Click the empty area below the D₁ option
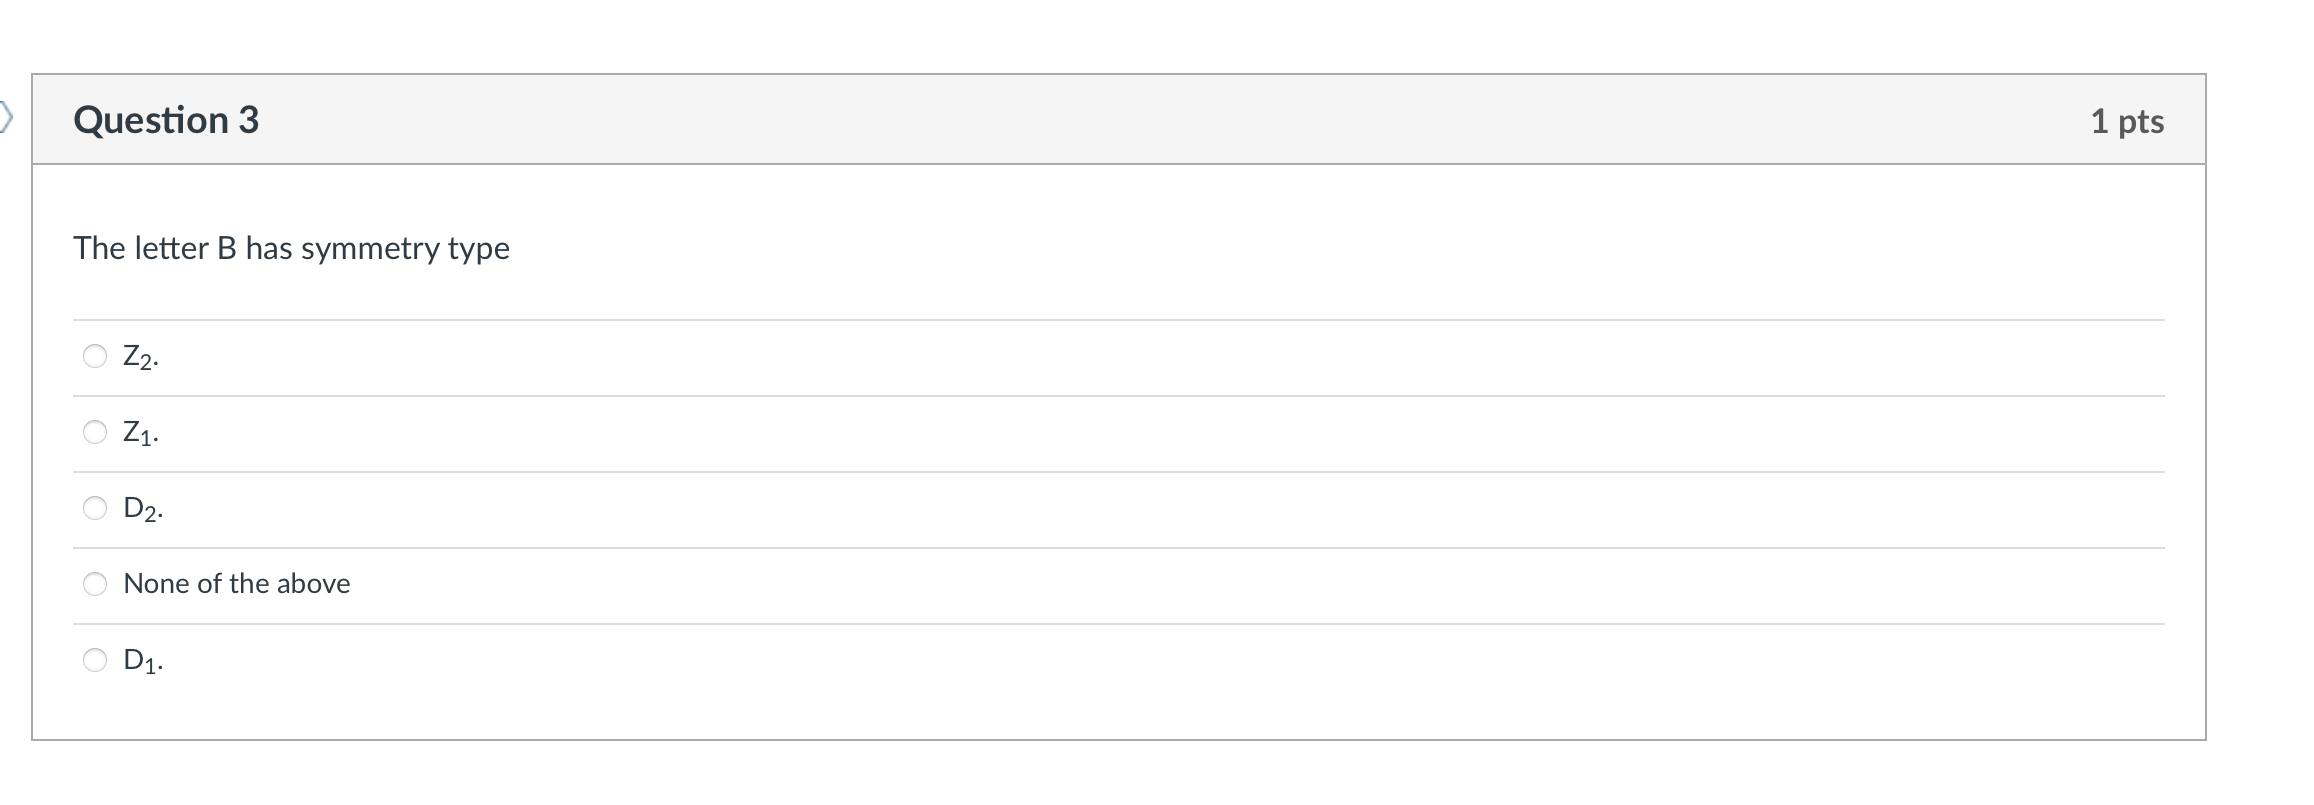The image size is (2314, 805). click(1100, 710)
